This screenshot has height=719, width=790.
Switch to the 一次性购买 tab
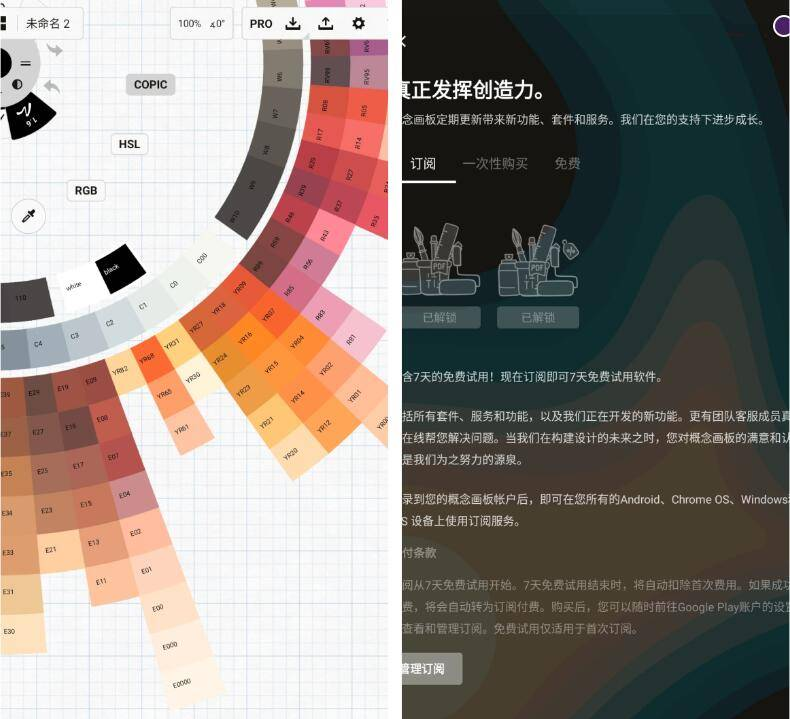[494, 164]
